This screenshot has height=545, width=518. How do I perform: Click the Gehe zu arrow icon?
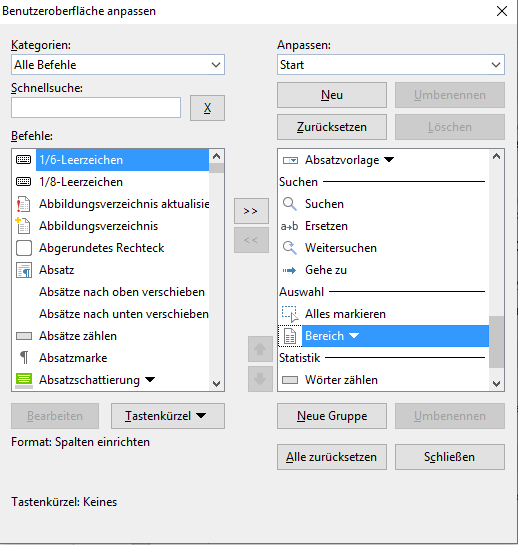[x=289, y=270]
